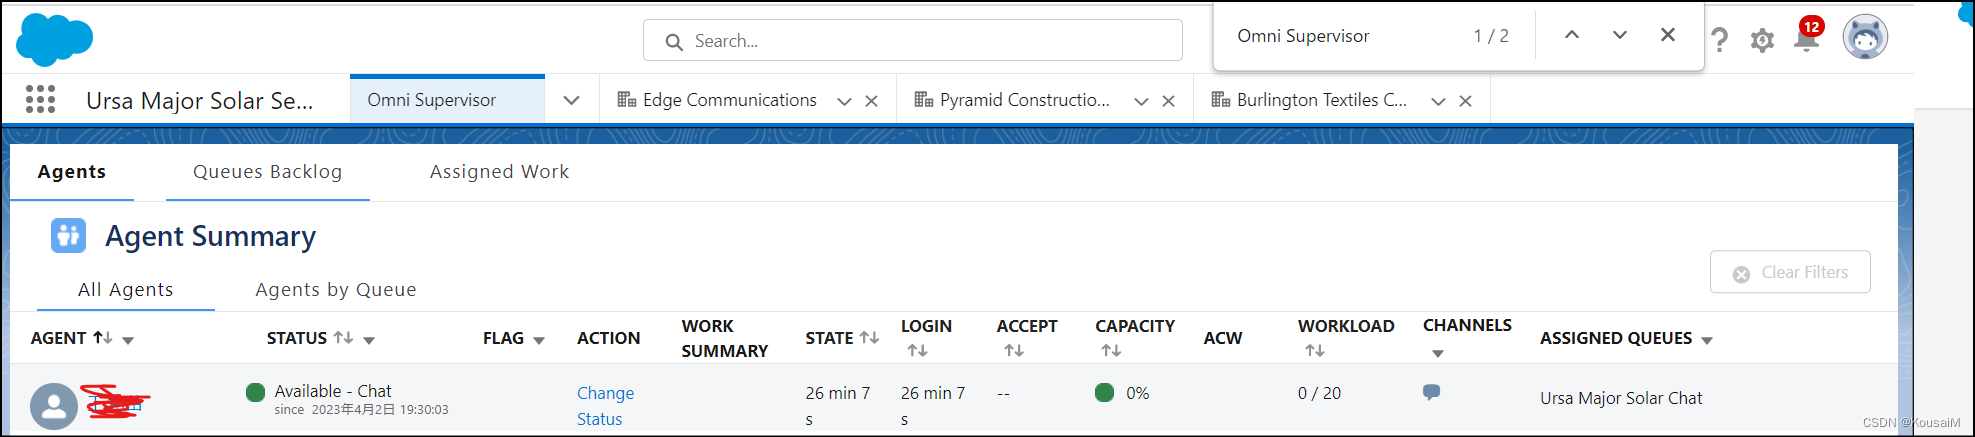
Task: Click the Salesforce cloud logo
Action: click(x=54, y=40)
